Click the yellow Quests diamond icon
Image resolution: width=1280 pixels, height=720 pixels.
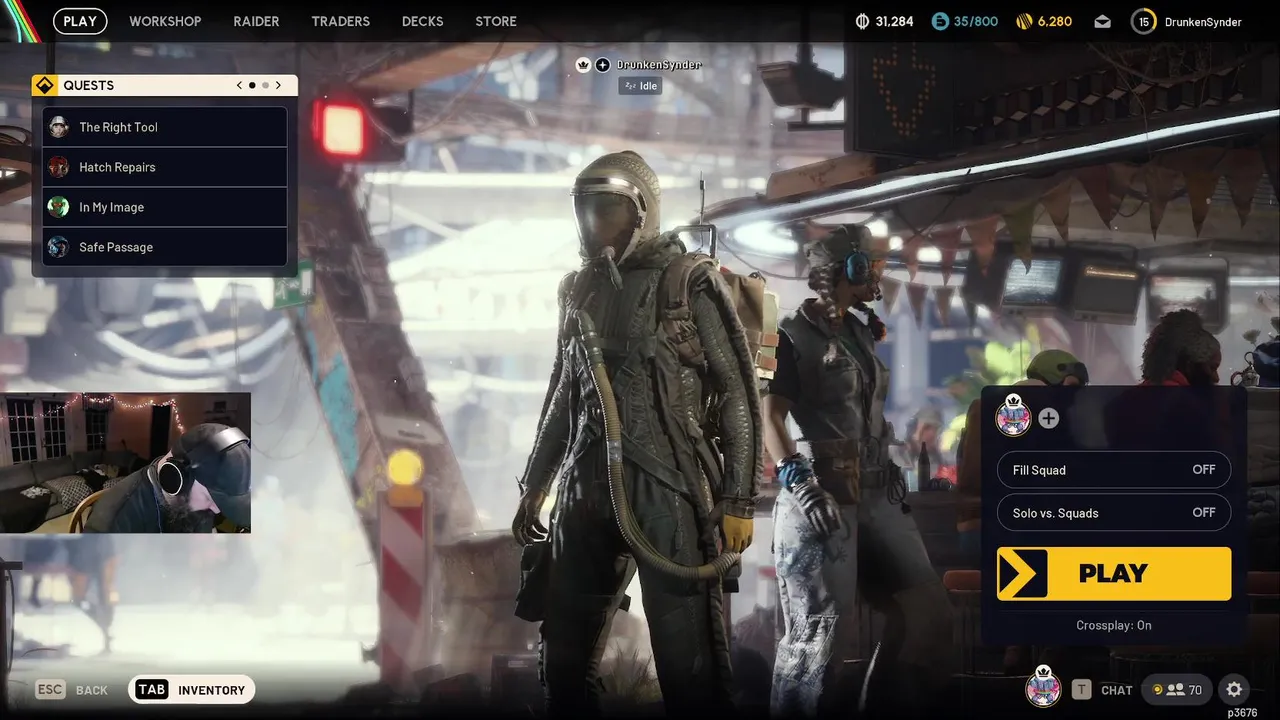point(44,85)
